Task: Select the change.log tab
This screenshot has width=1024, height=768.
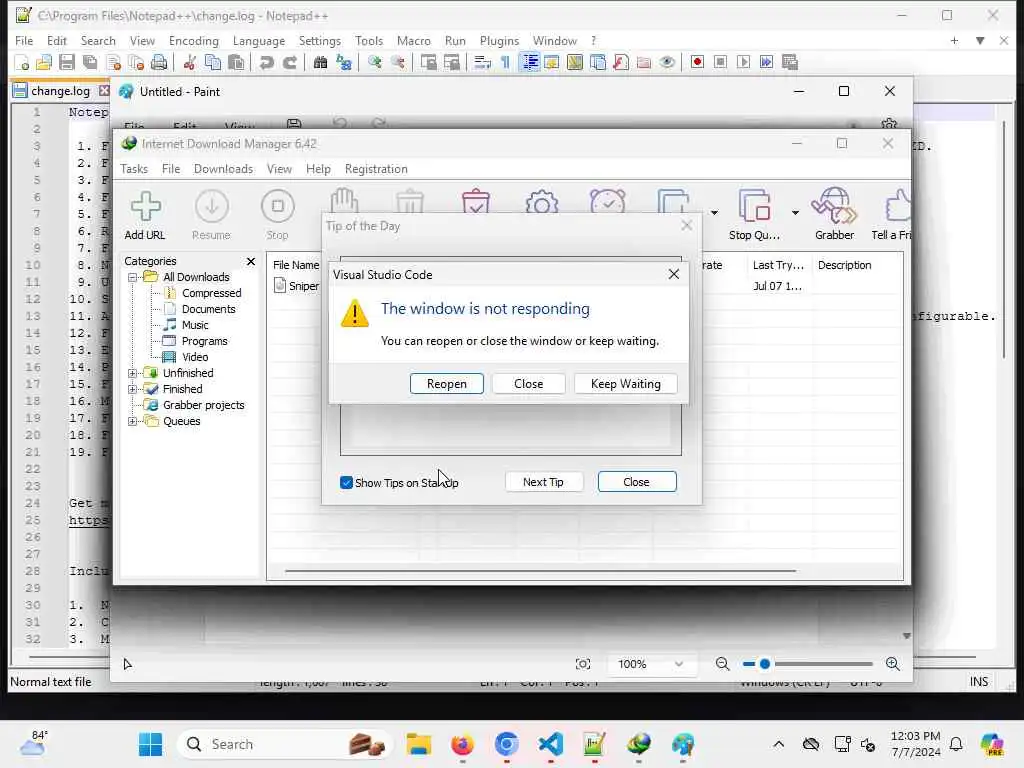Action: pos(60,91)
